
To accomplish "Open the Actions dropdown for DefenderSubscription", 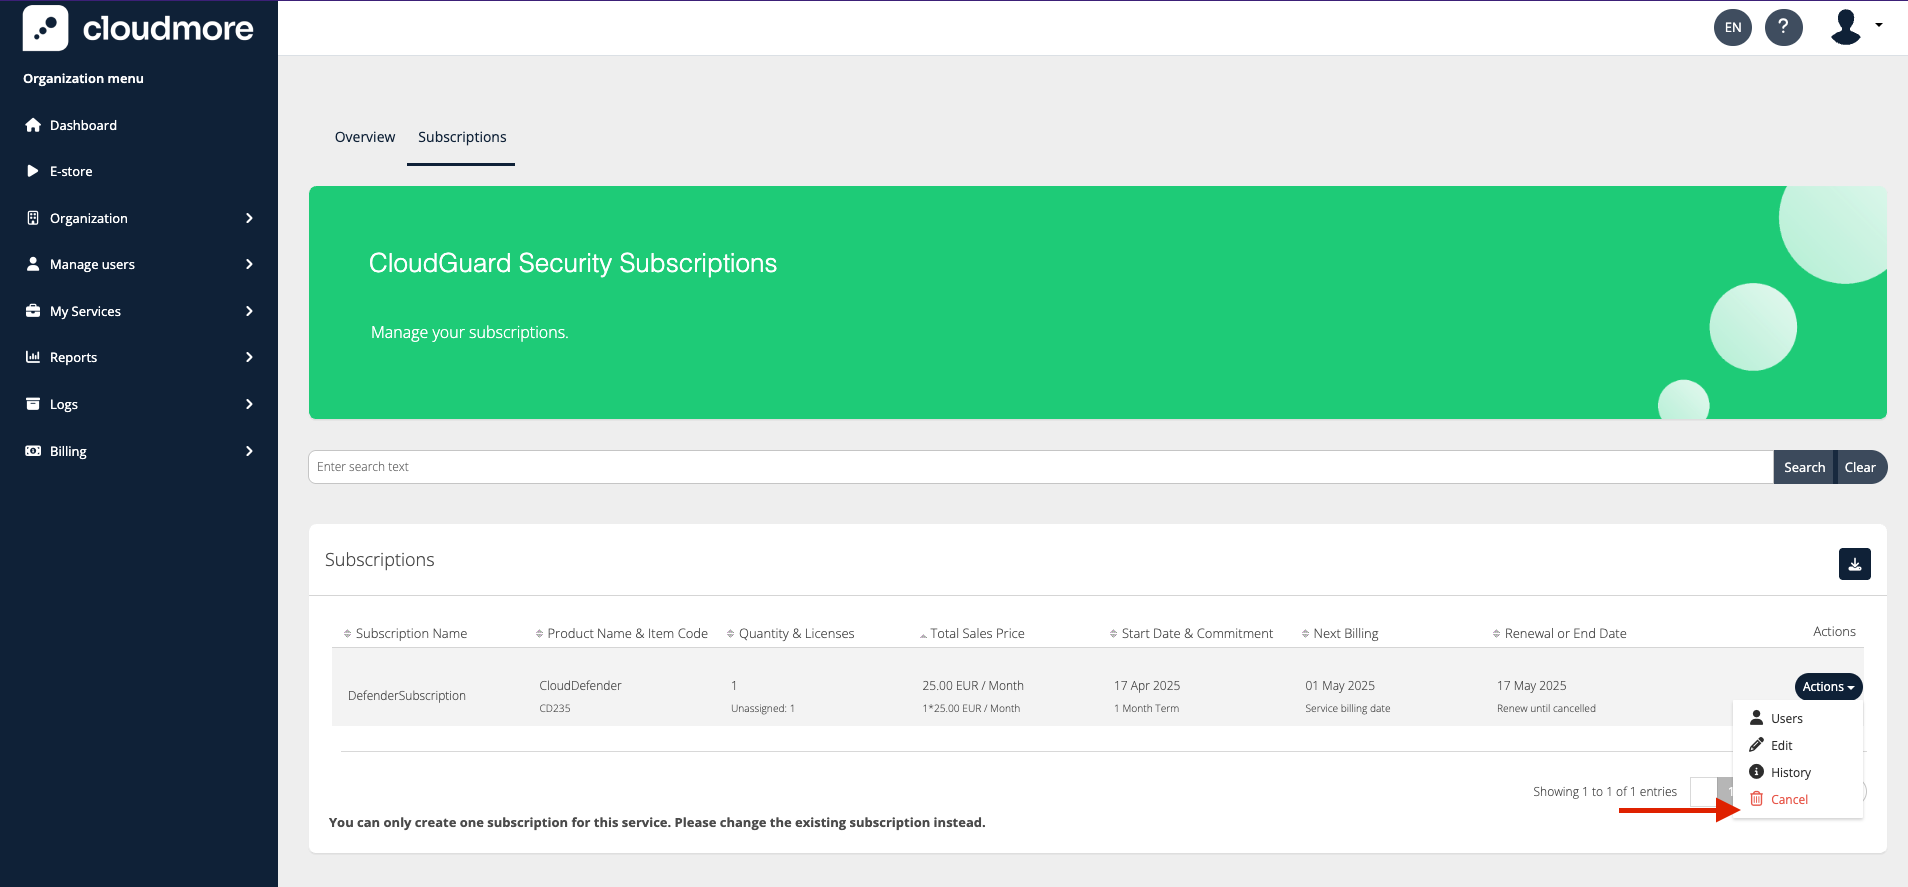I will click(1827, 686).
